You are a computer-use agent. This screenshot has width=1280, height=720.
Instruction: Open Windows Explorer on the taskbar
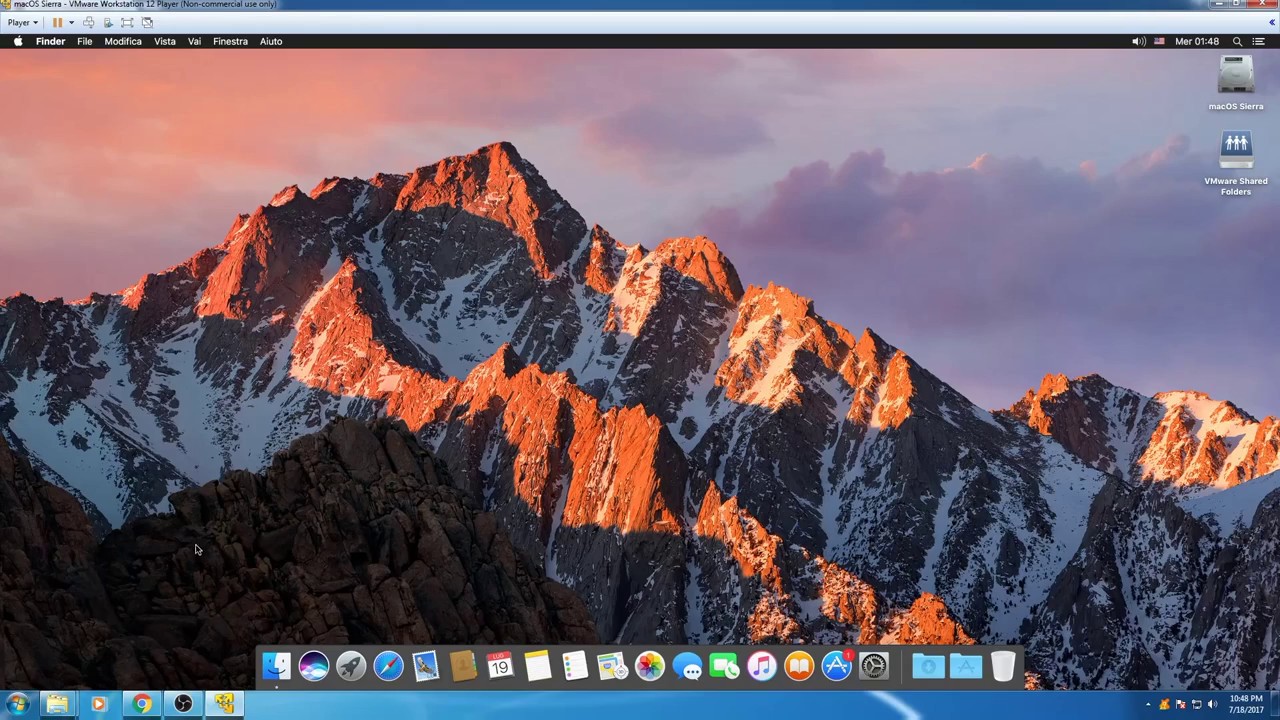coord(57,704)
